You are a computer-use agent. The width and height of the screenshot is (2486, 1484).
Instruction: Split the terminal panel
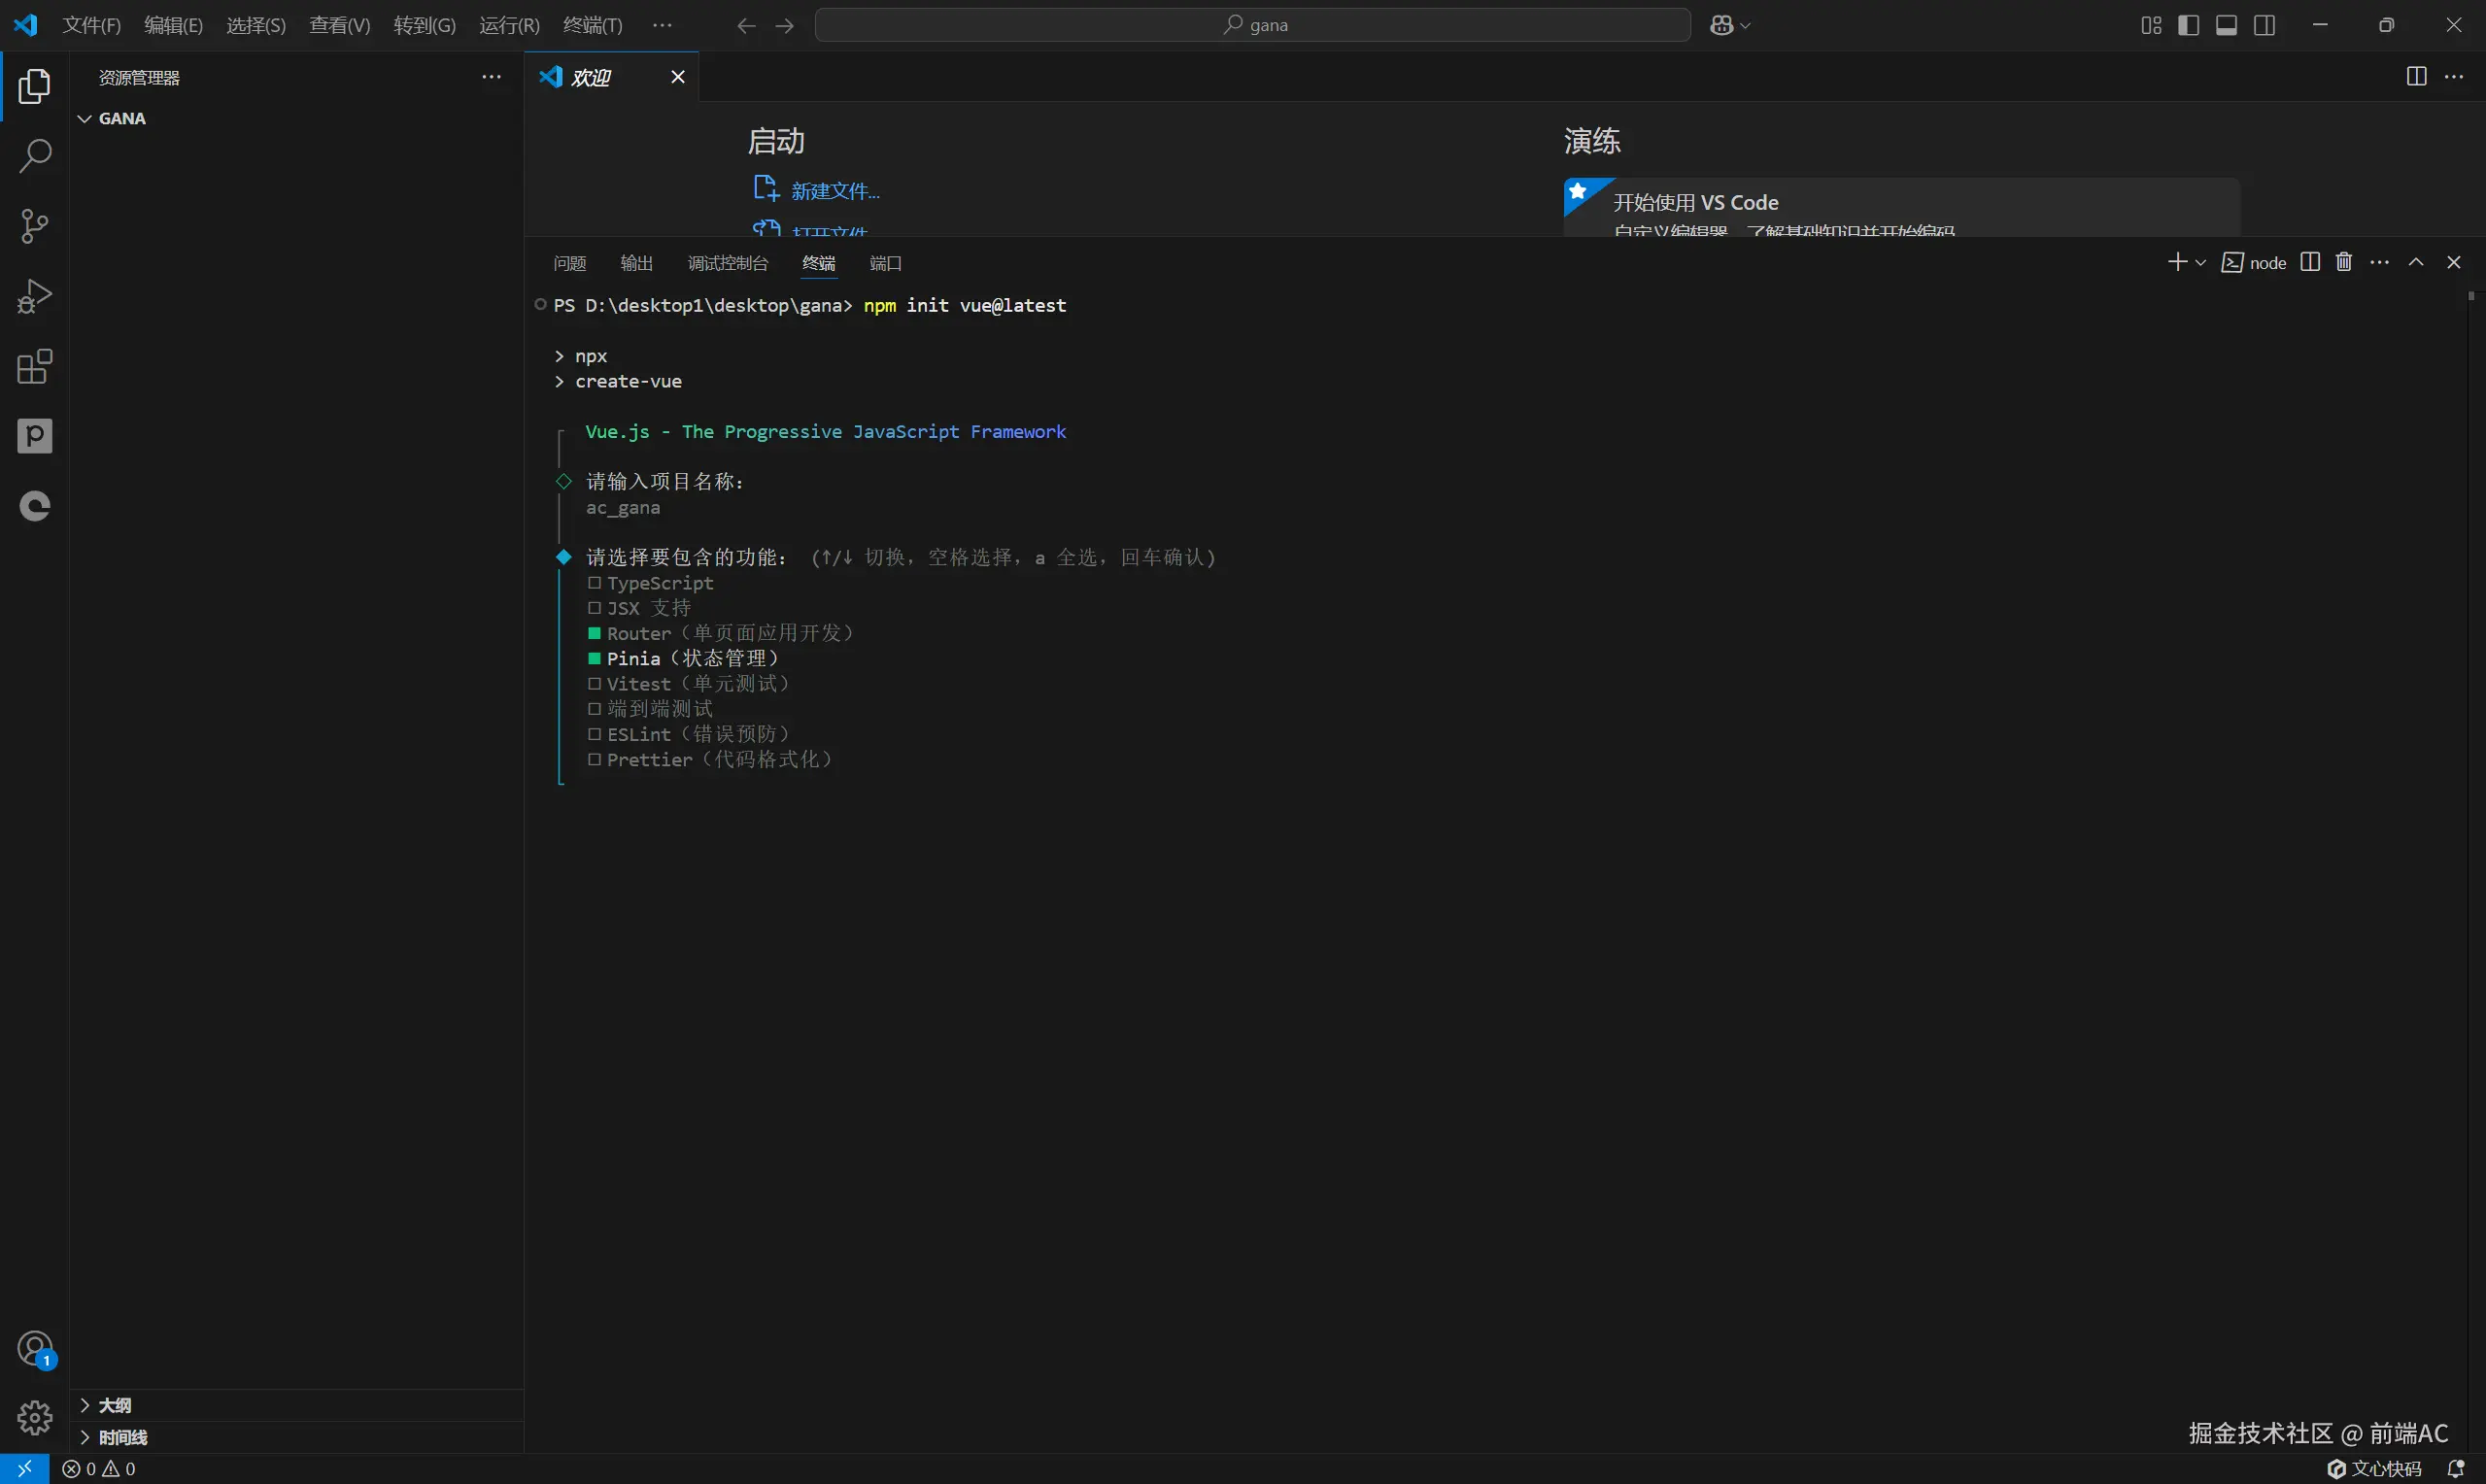pyautogui.click(x=2310, y=262)
